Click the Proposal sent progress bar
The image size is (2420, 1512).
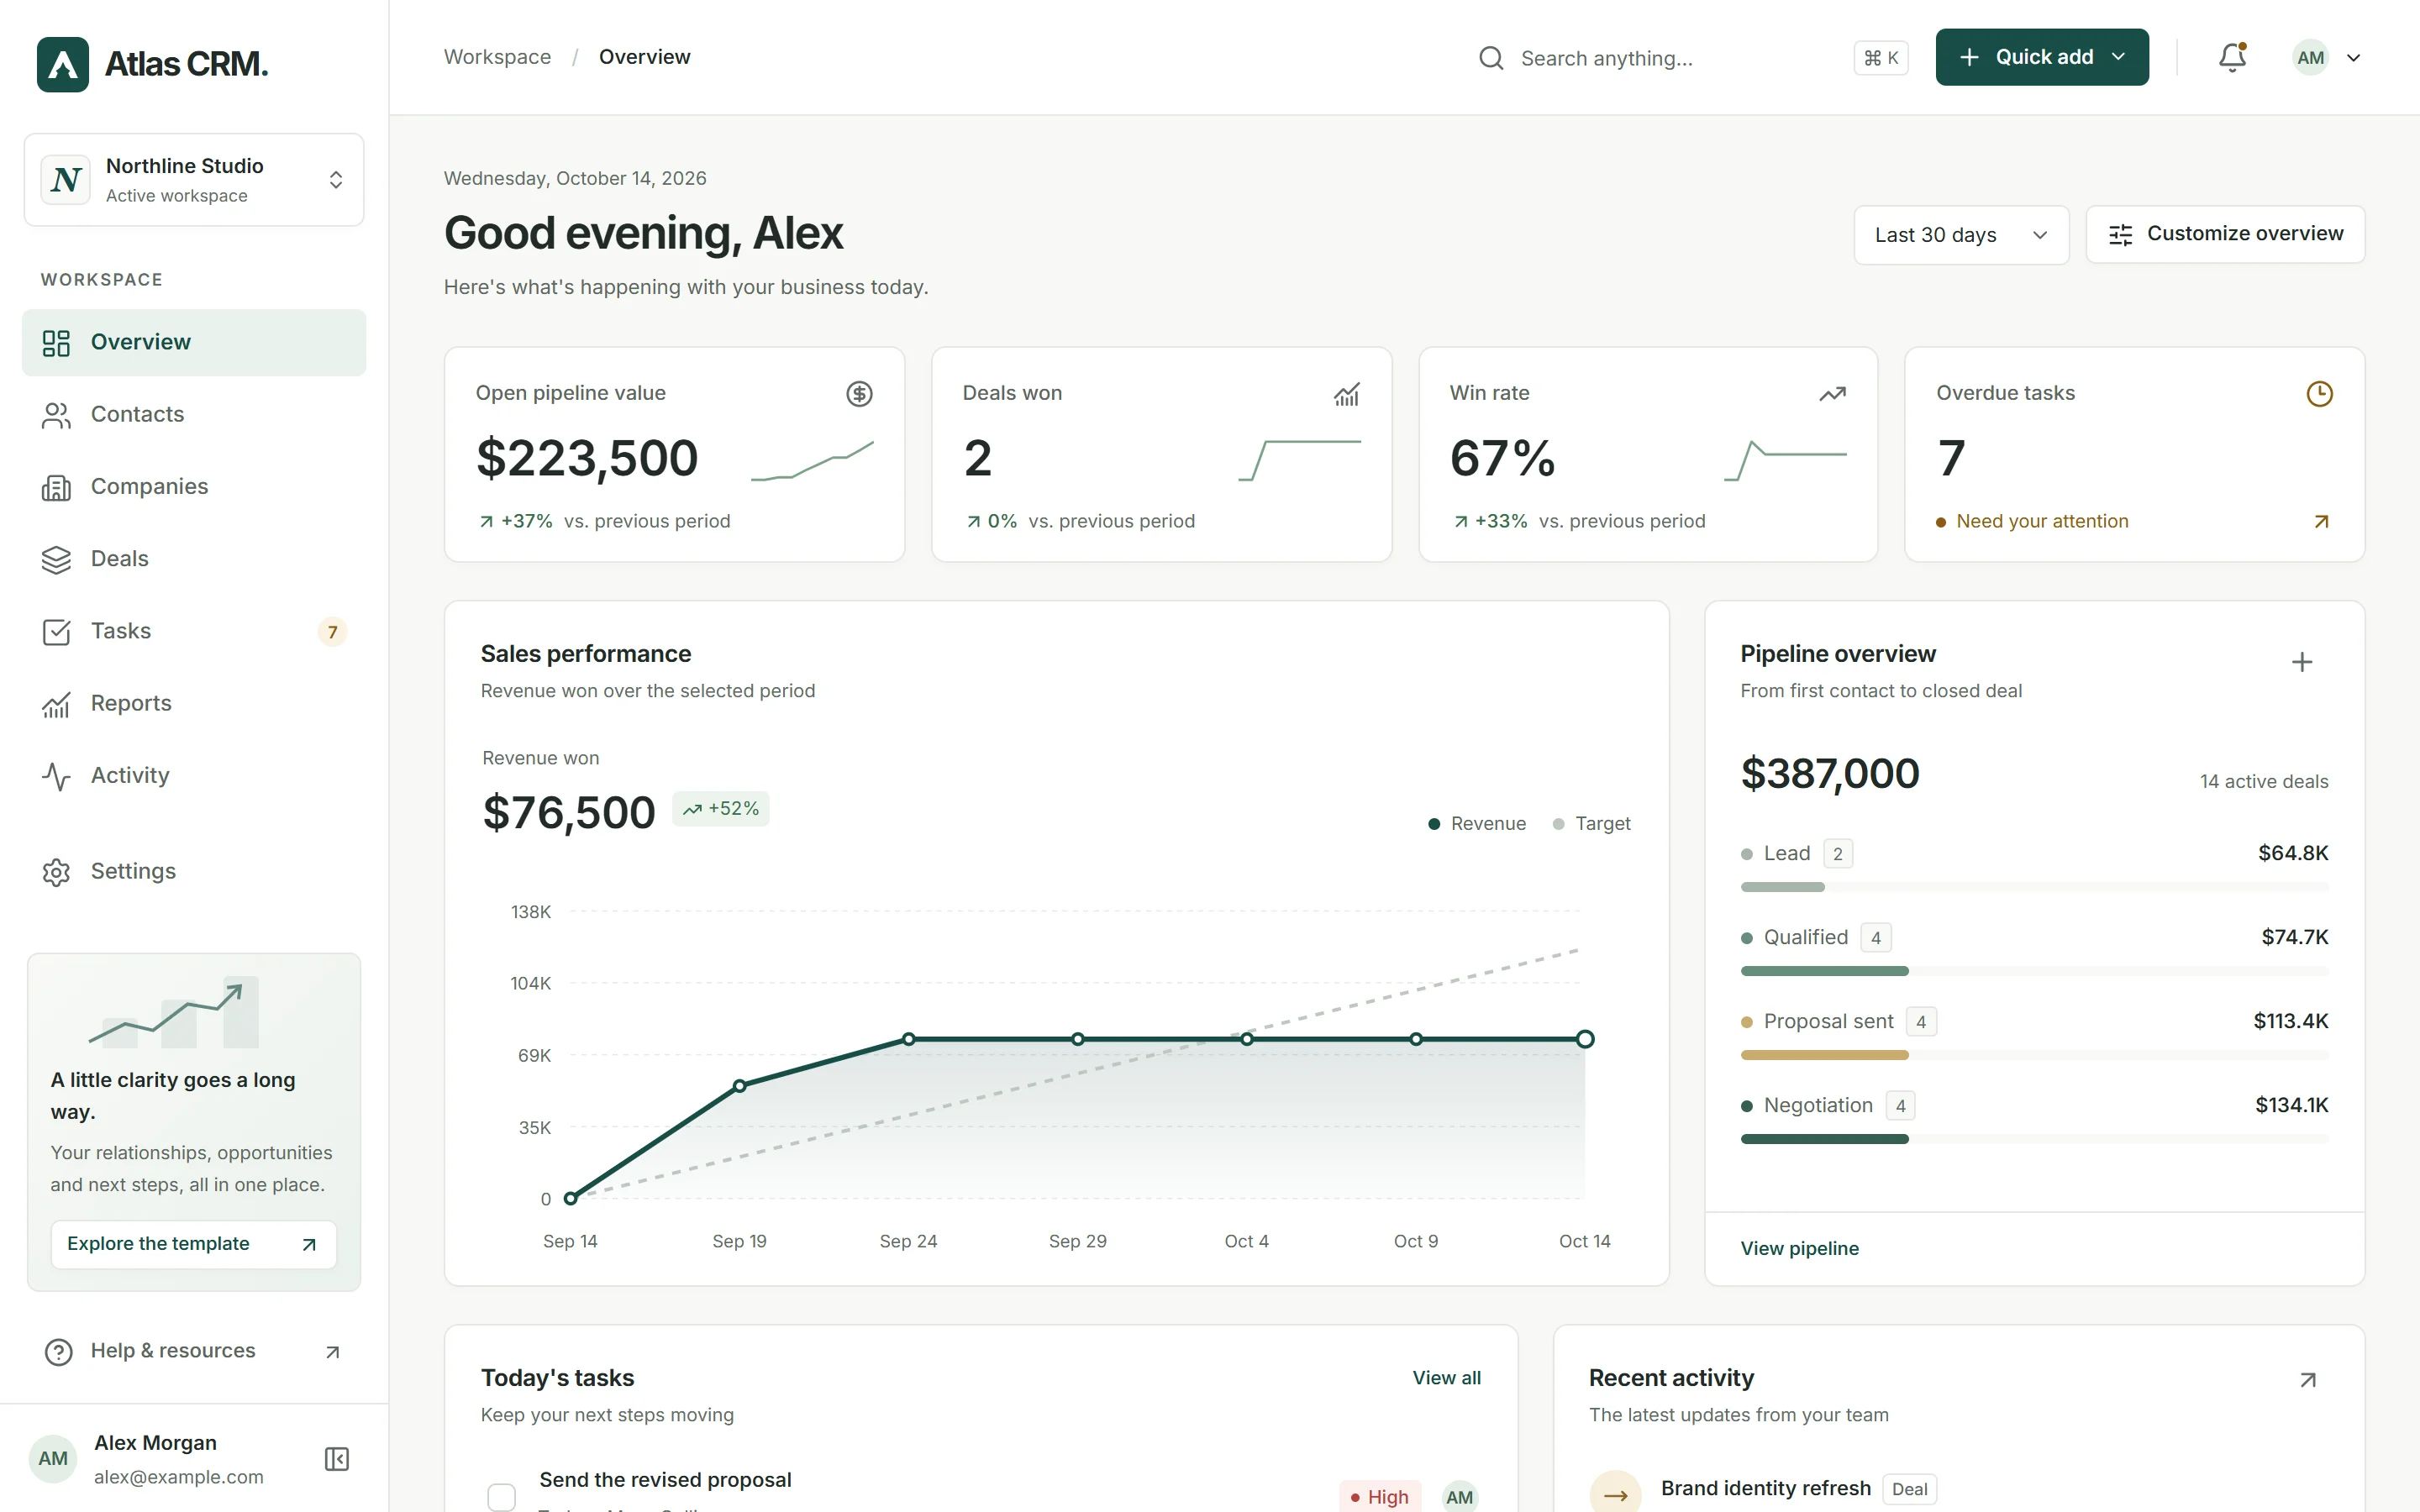pyautogui.click(x=2034, y=1055)
